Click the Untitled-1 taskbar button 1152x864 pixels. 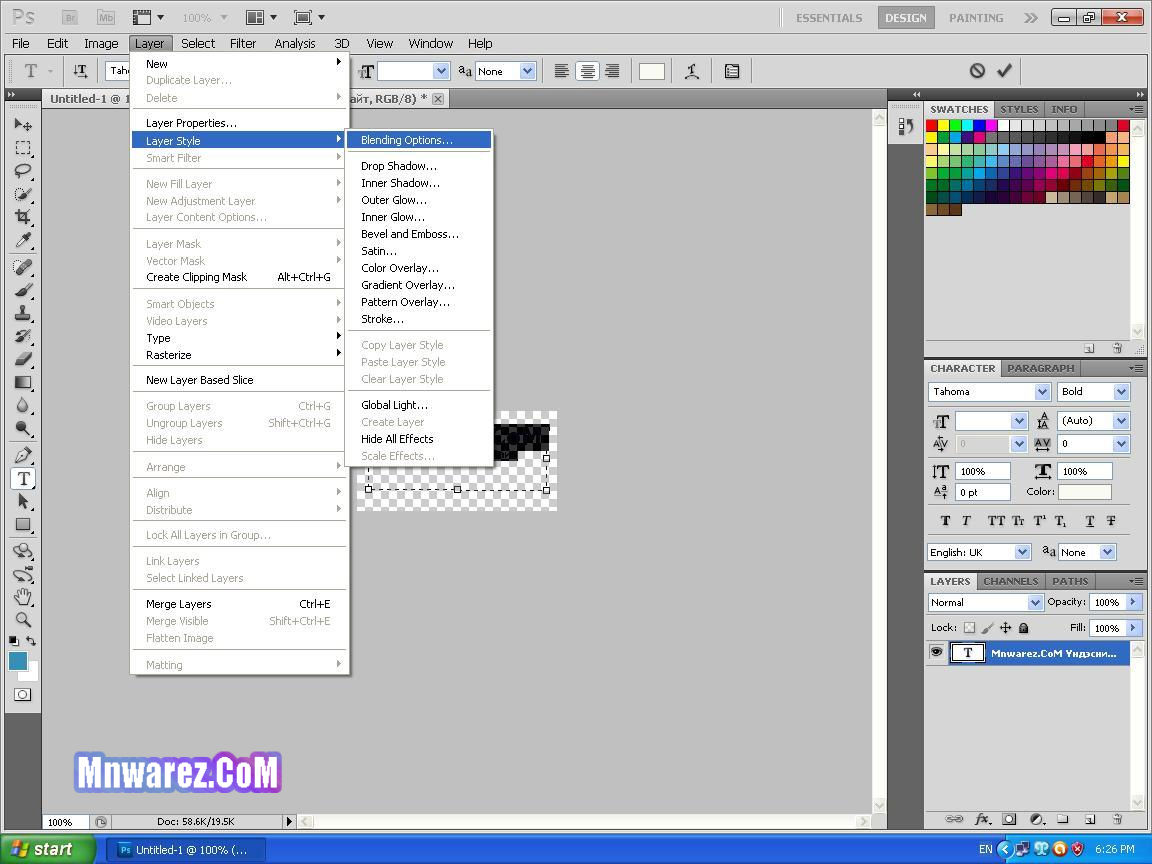pyautogui.click(x=186, y=850)
